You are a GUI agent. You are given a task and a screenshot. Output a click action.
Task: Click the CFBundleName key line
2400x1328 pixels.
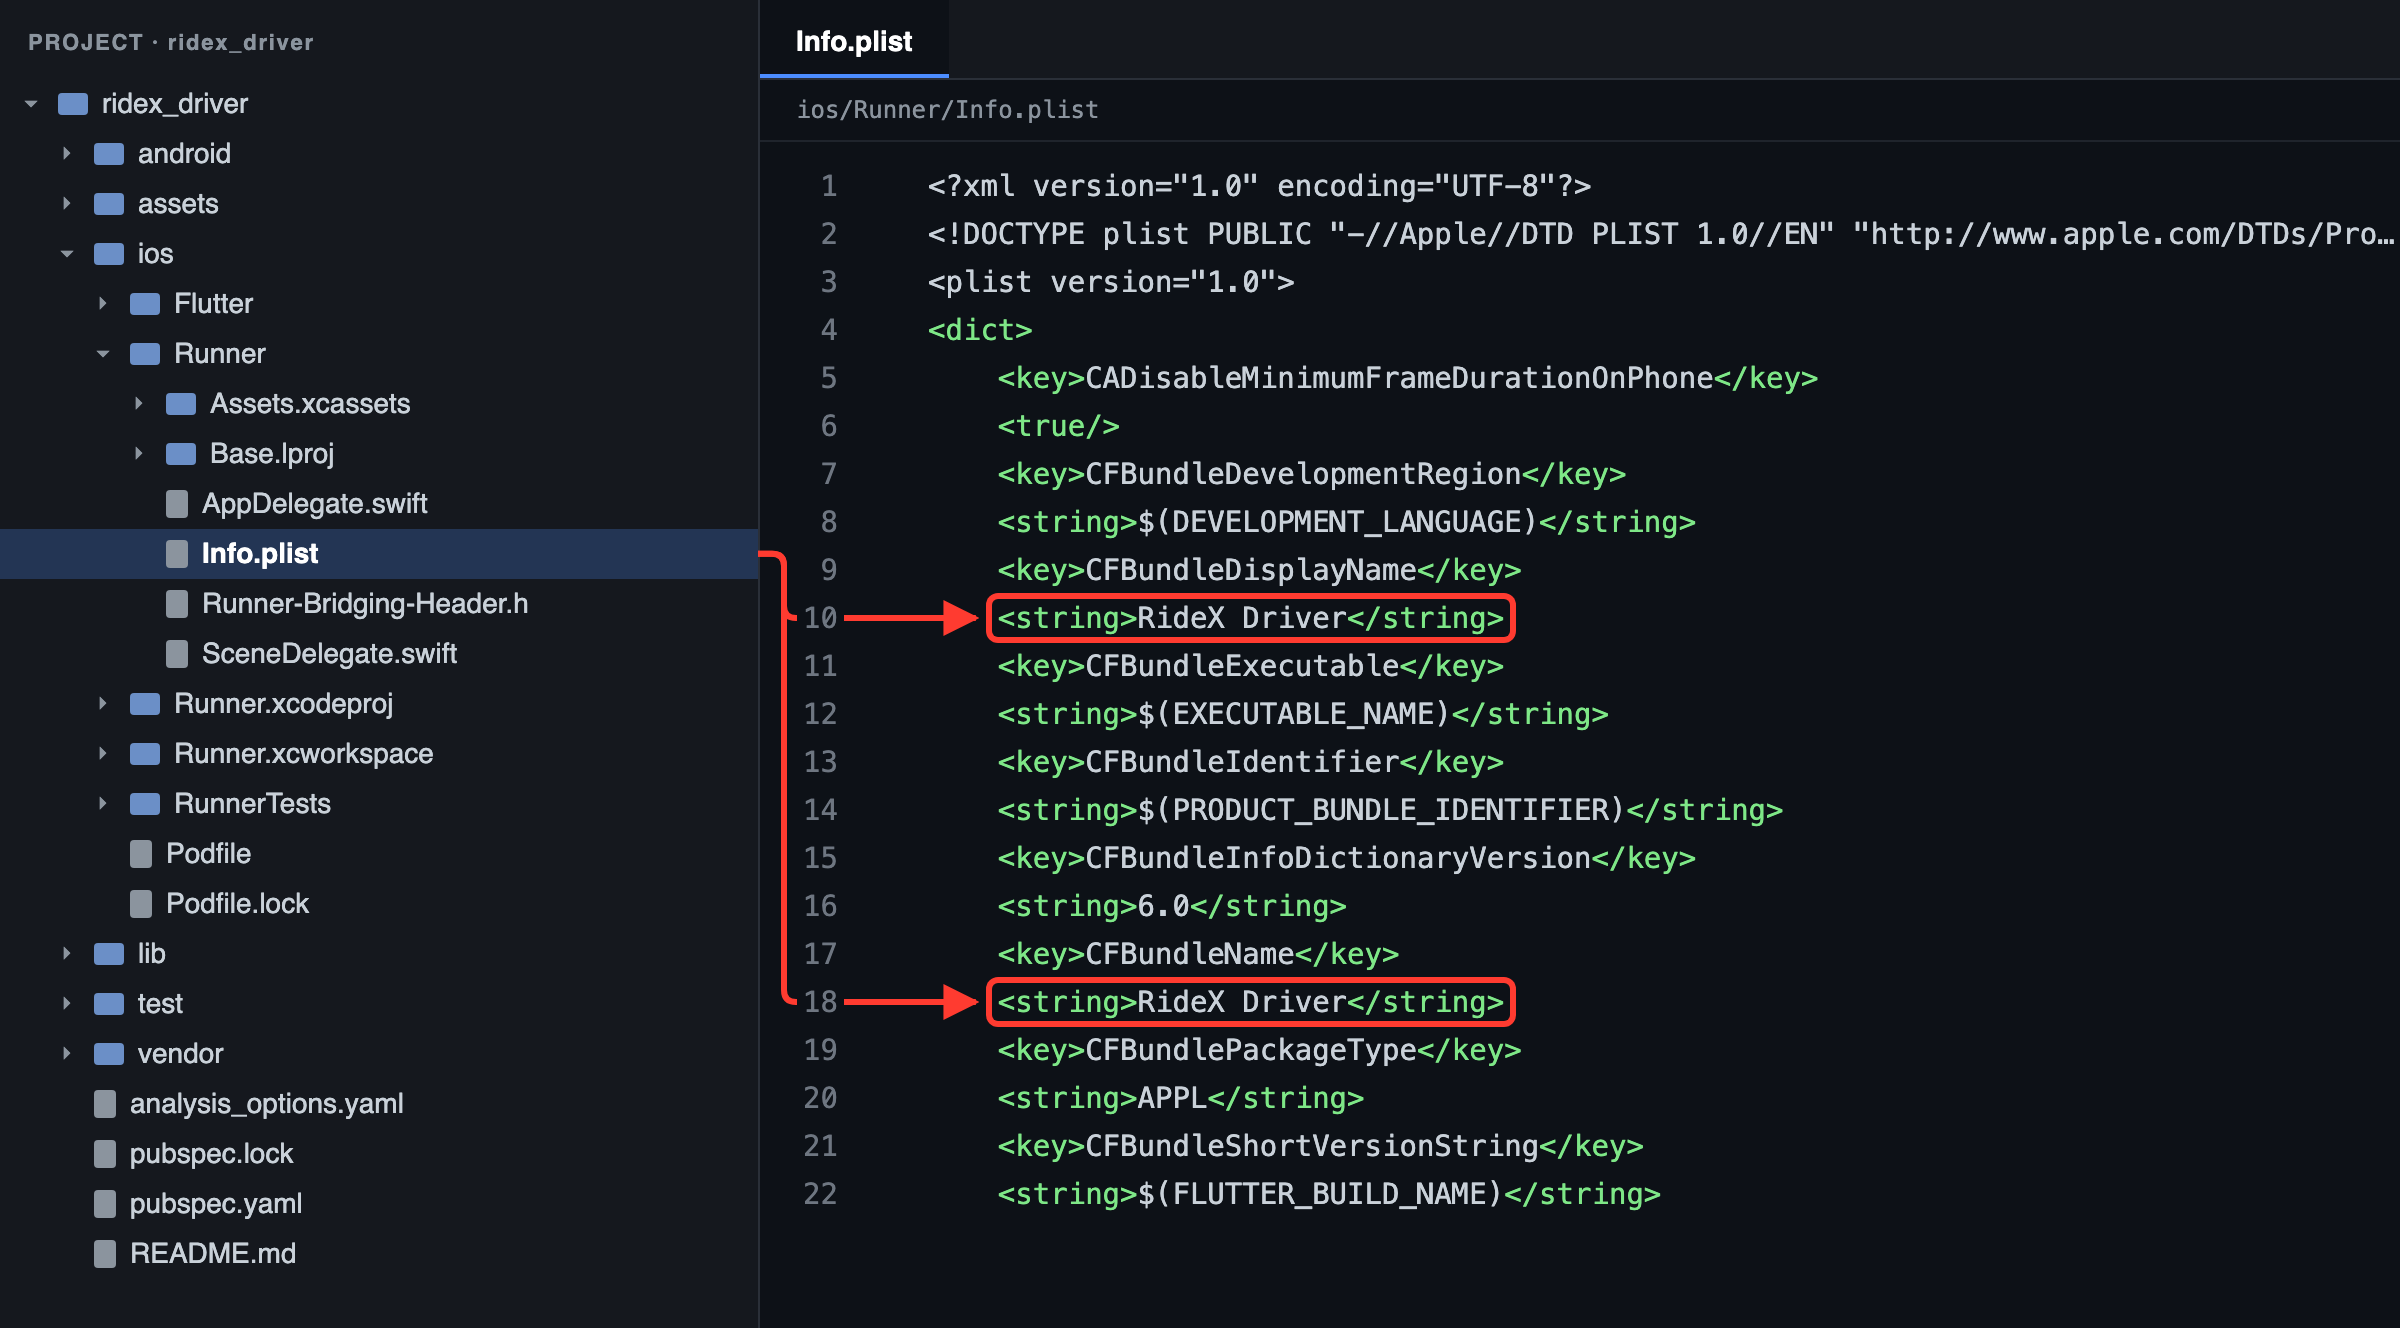tap(1198, 954)
